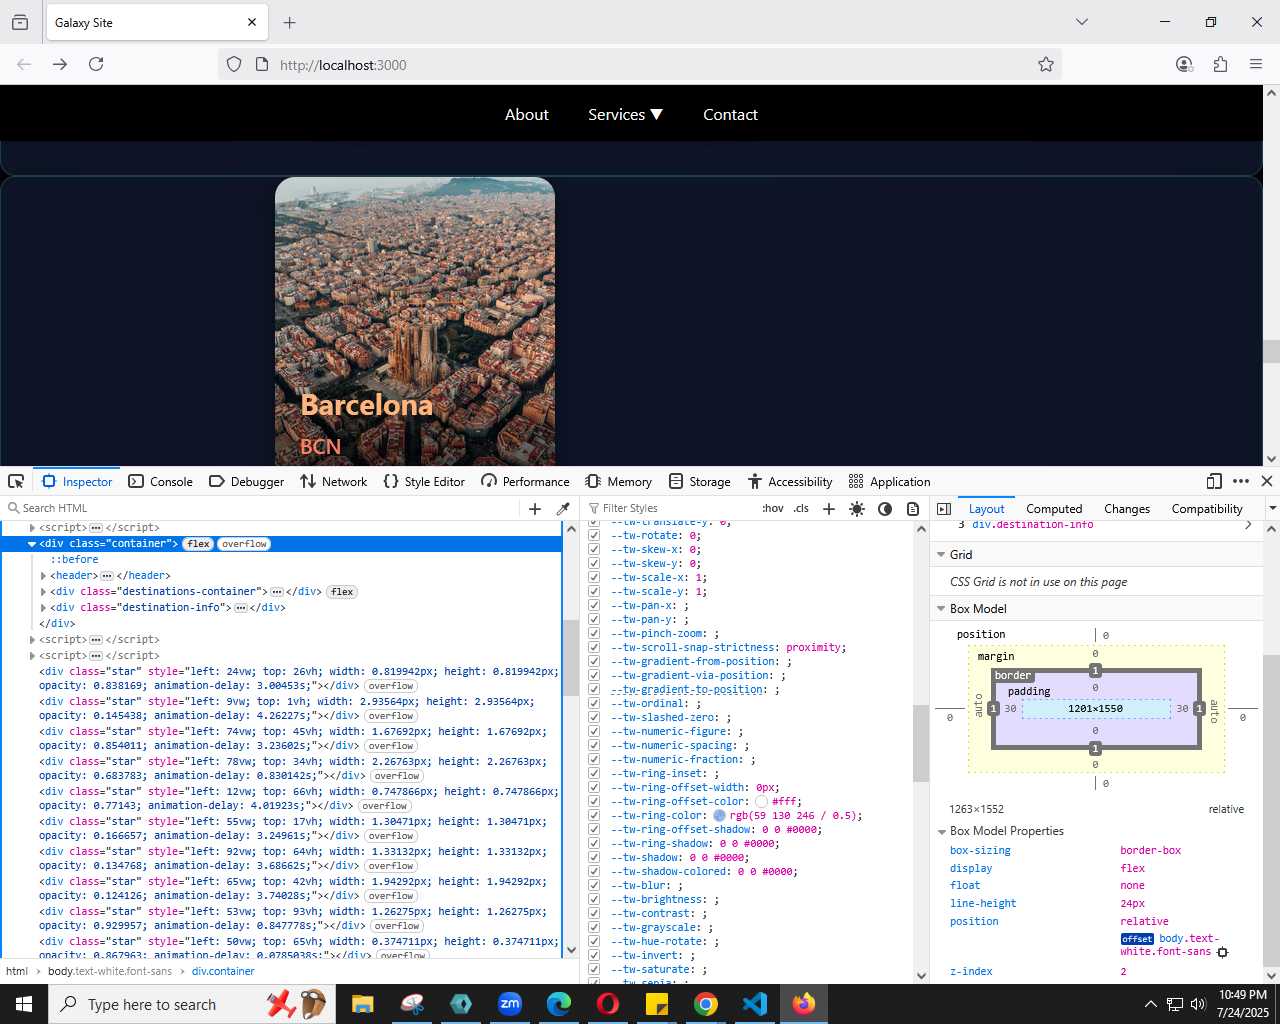Viewport: 1280px width, 1024px height.
Task: Open the Extensions puzzle-piece icon
Action: click(1220, 64)
